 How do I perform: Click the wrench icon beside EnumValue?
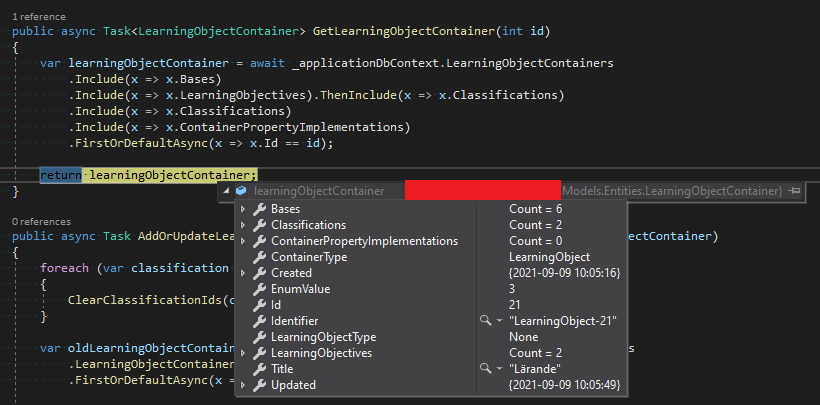(259, 289)
